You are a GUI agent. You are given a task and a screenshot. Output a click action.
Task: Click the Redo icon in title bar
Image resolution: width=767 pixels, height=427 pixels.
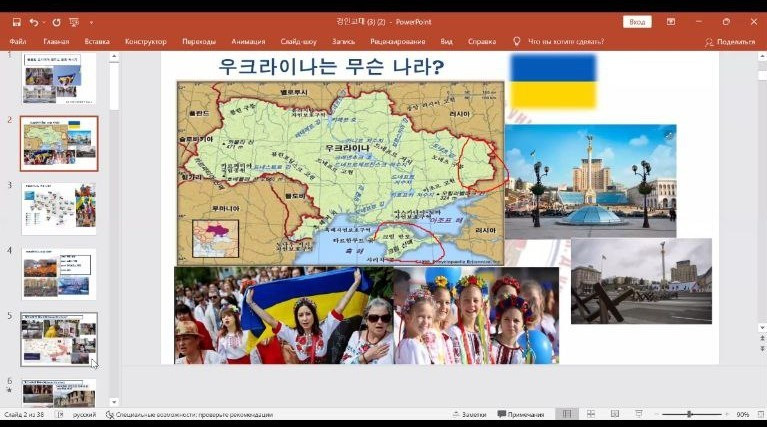click(56, 21)
